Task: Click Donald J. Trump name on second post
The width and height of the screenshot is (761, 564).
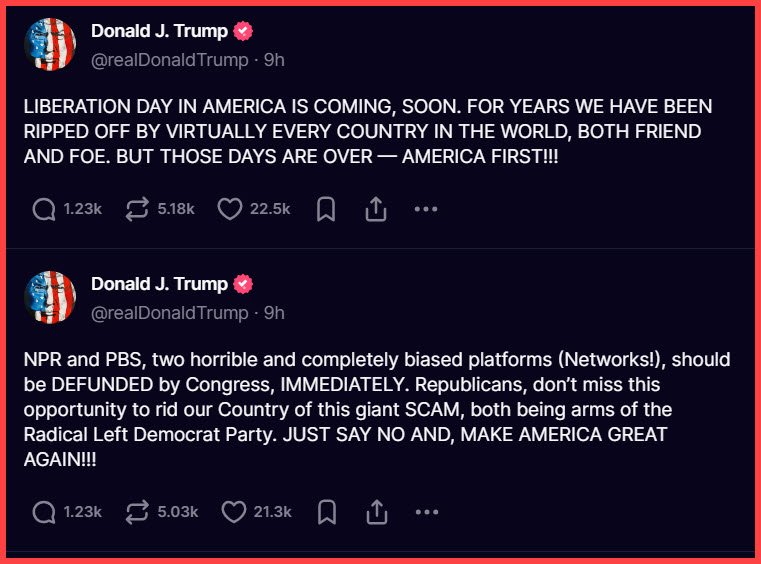Action: pos(159,284)
